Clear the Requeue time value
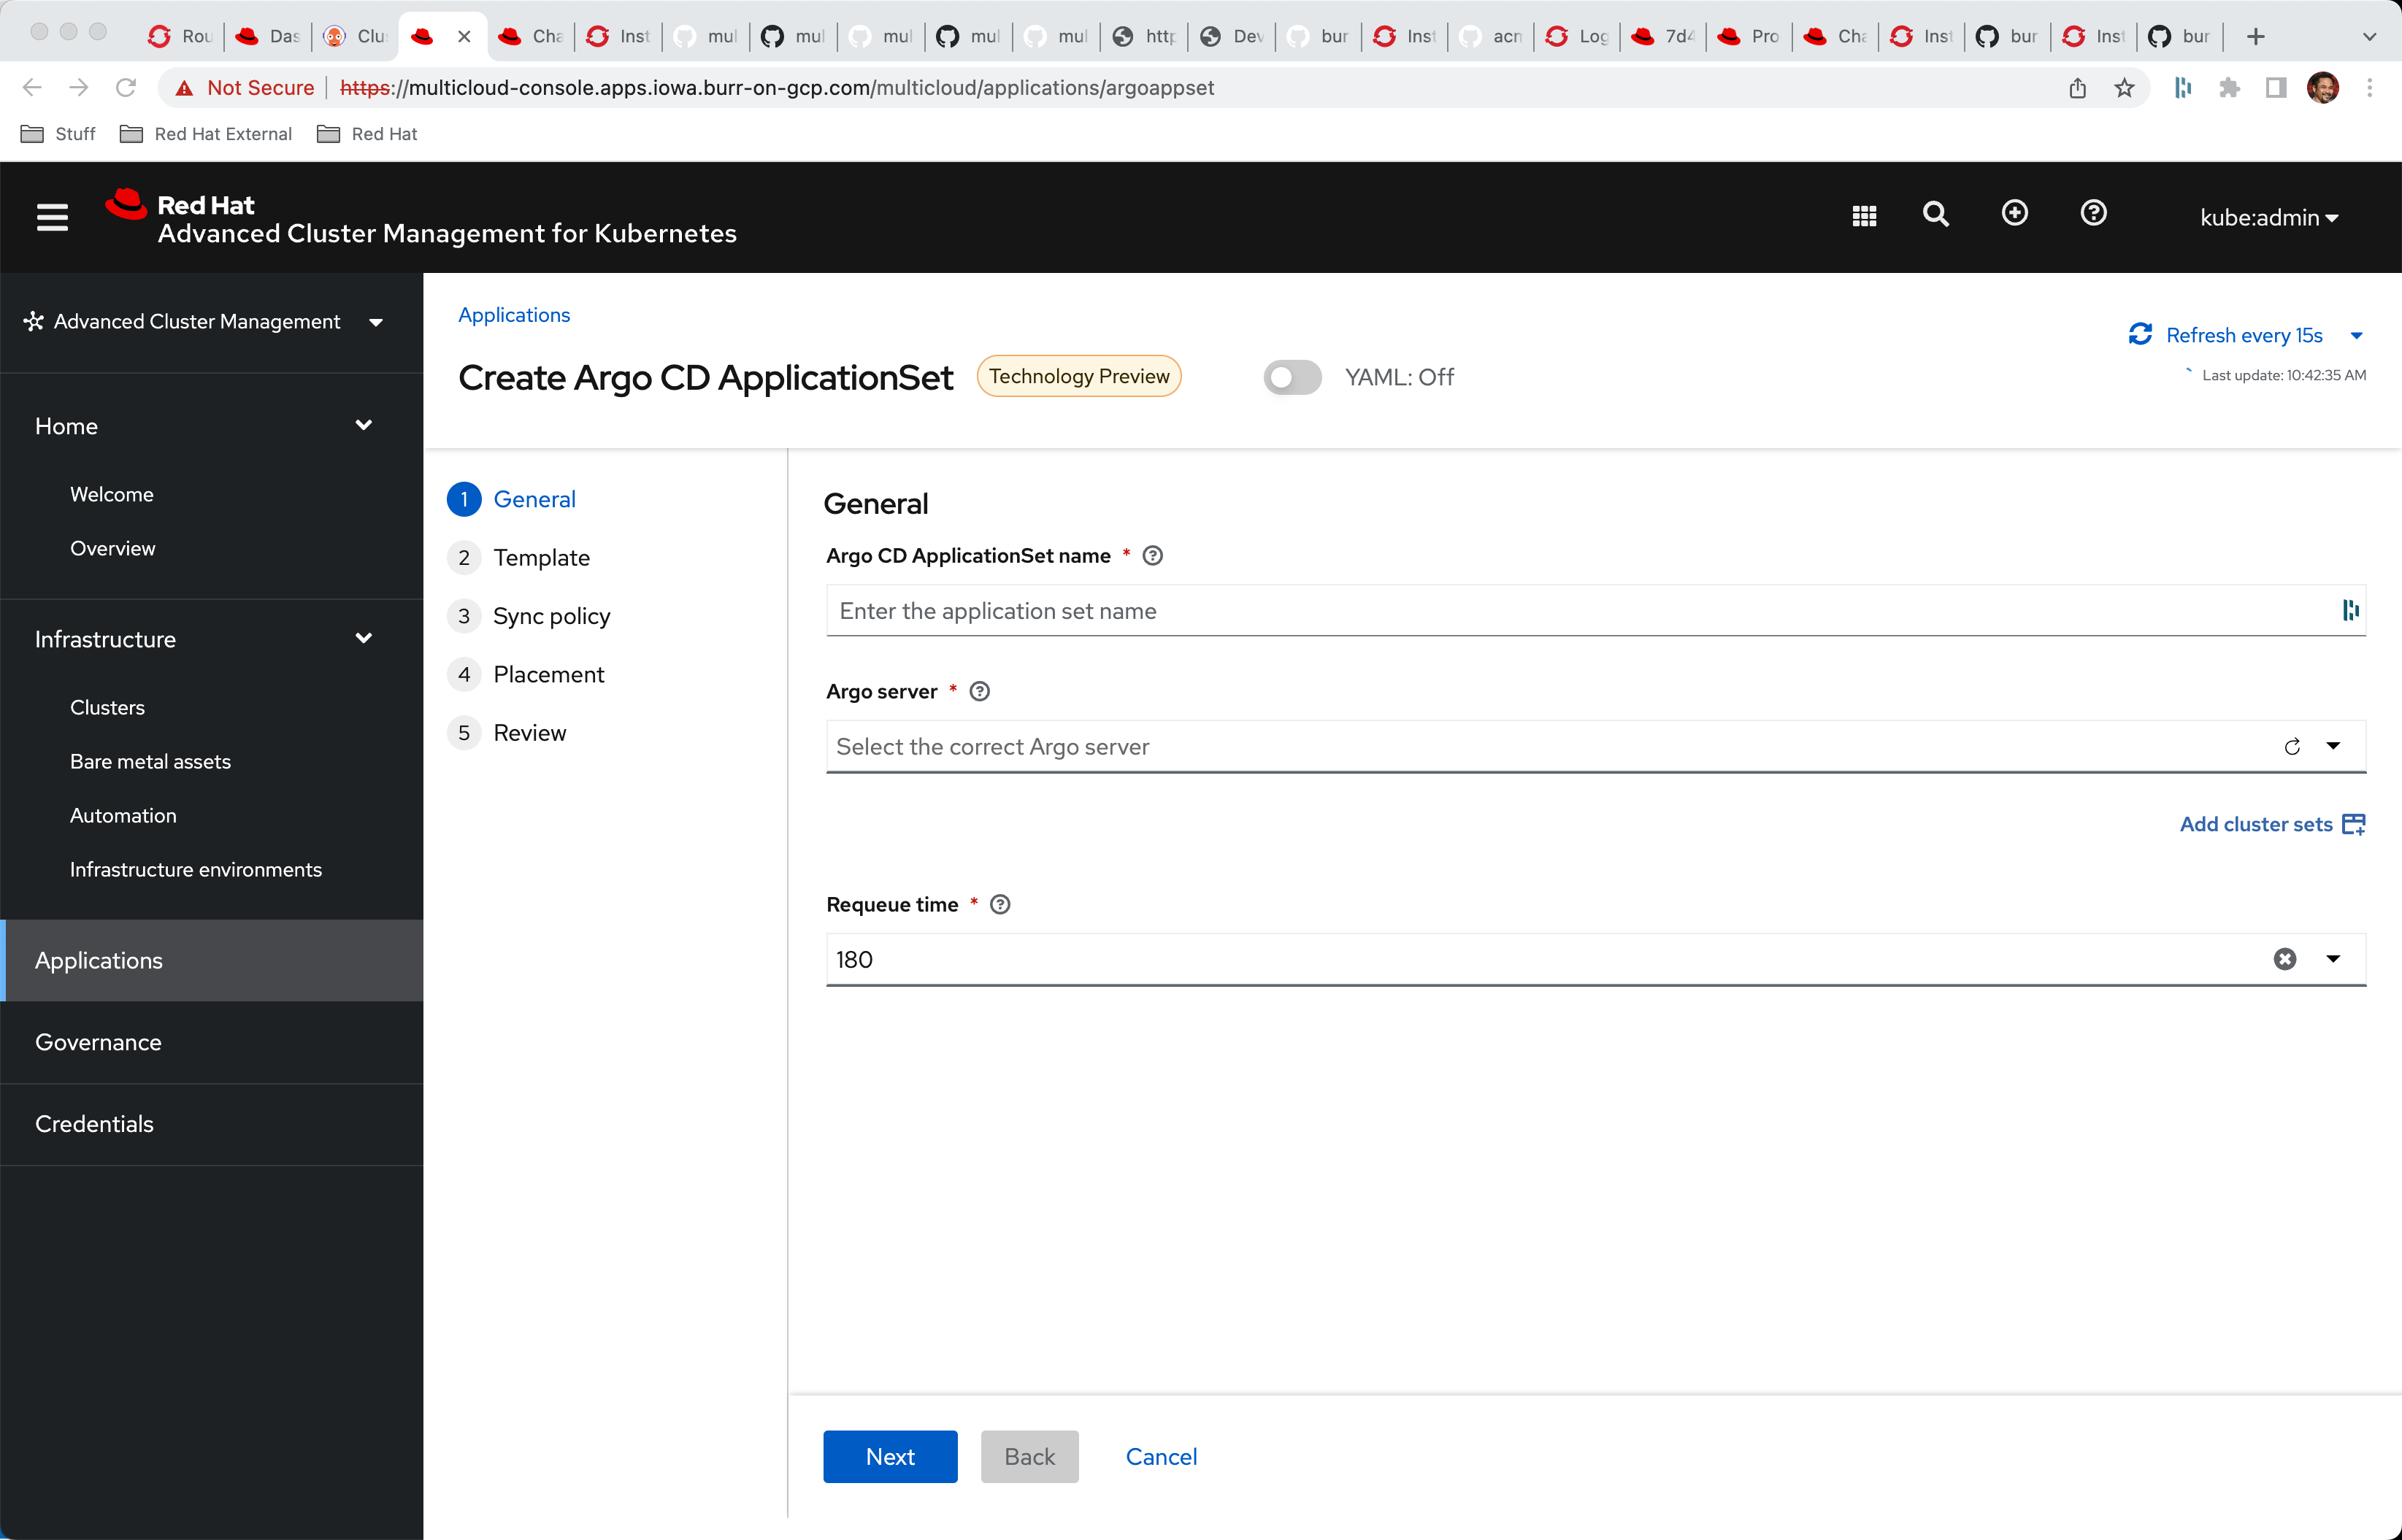 pyautogui.click(x=2285, y=960)
